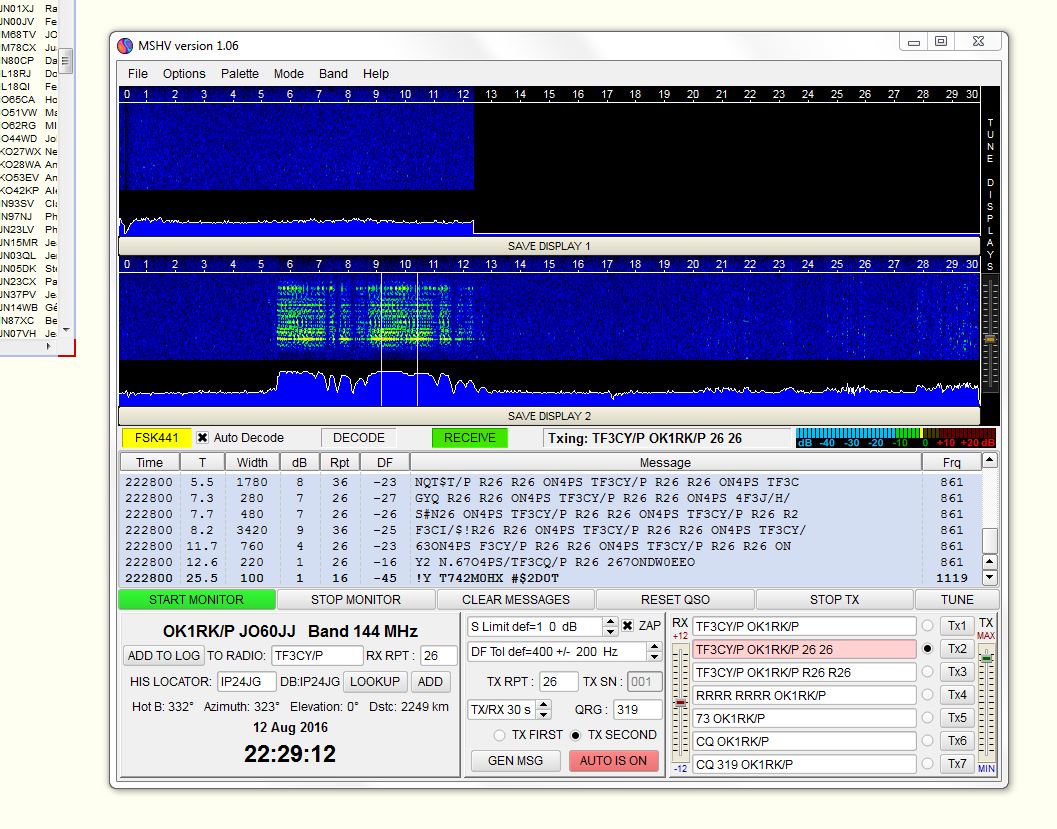Select the Tx1 message radio button
The image size is (1057, 829).
pos(928,625)
